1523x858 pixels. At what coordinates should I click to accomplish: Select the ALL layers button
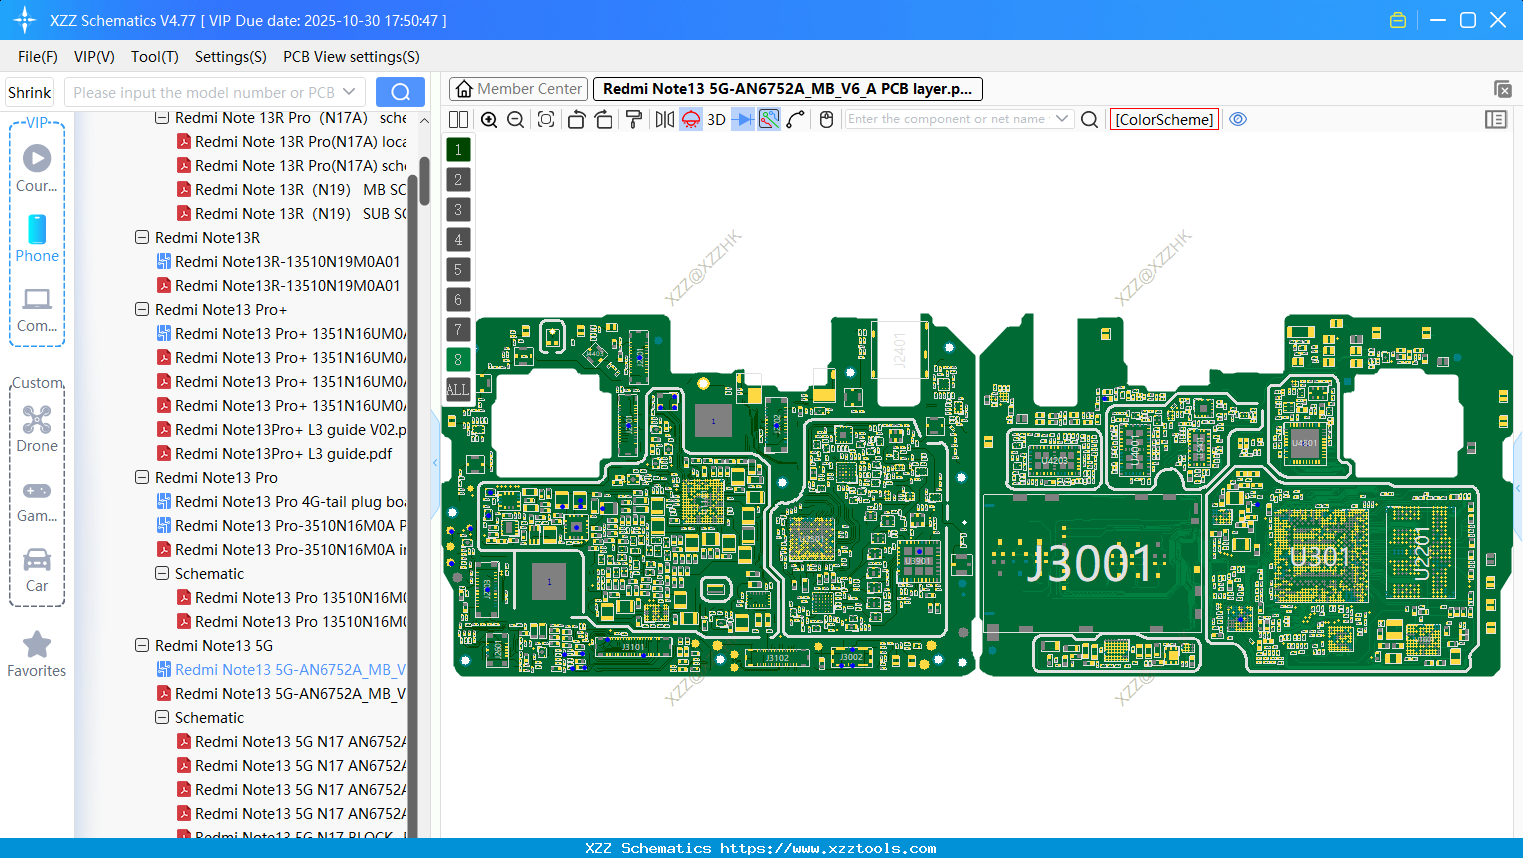(457, 389)
